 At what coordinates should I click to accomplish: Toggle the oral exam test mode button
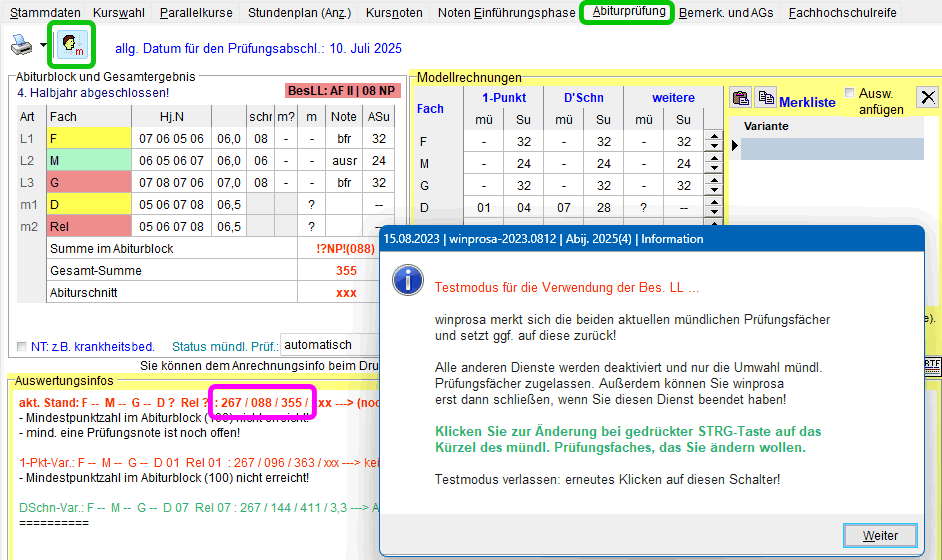[x=71, y=45]
